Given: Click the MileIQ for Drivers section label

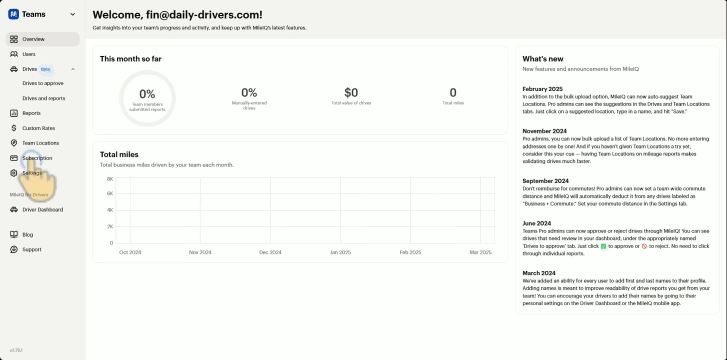Looking at the screenshot, I should pos(29,195).
